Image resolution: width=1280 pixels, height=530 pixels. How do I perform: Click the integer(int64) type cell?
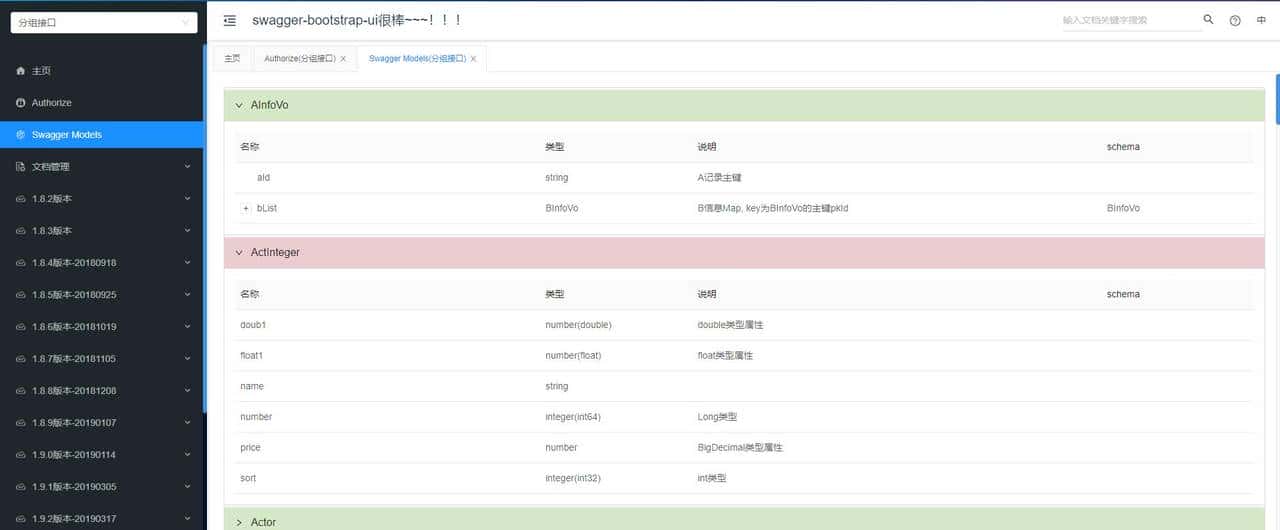pyautogui.click(x=573, y=417)
